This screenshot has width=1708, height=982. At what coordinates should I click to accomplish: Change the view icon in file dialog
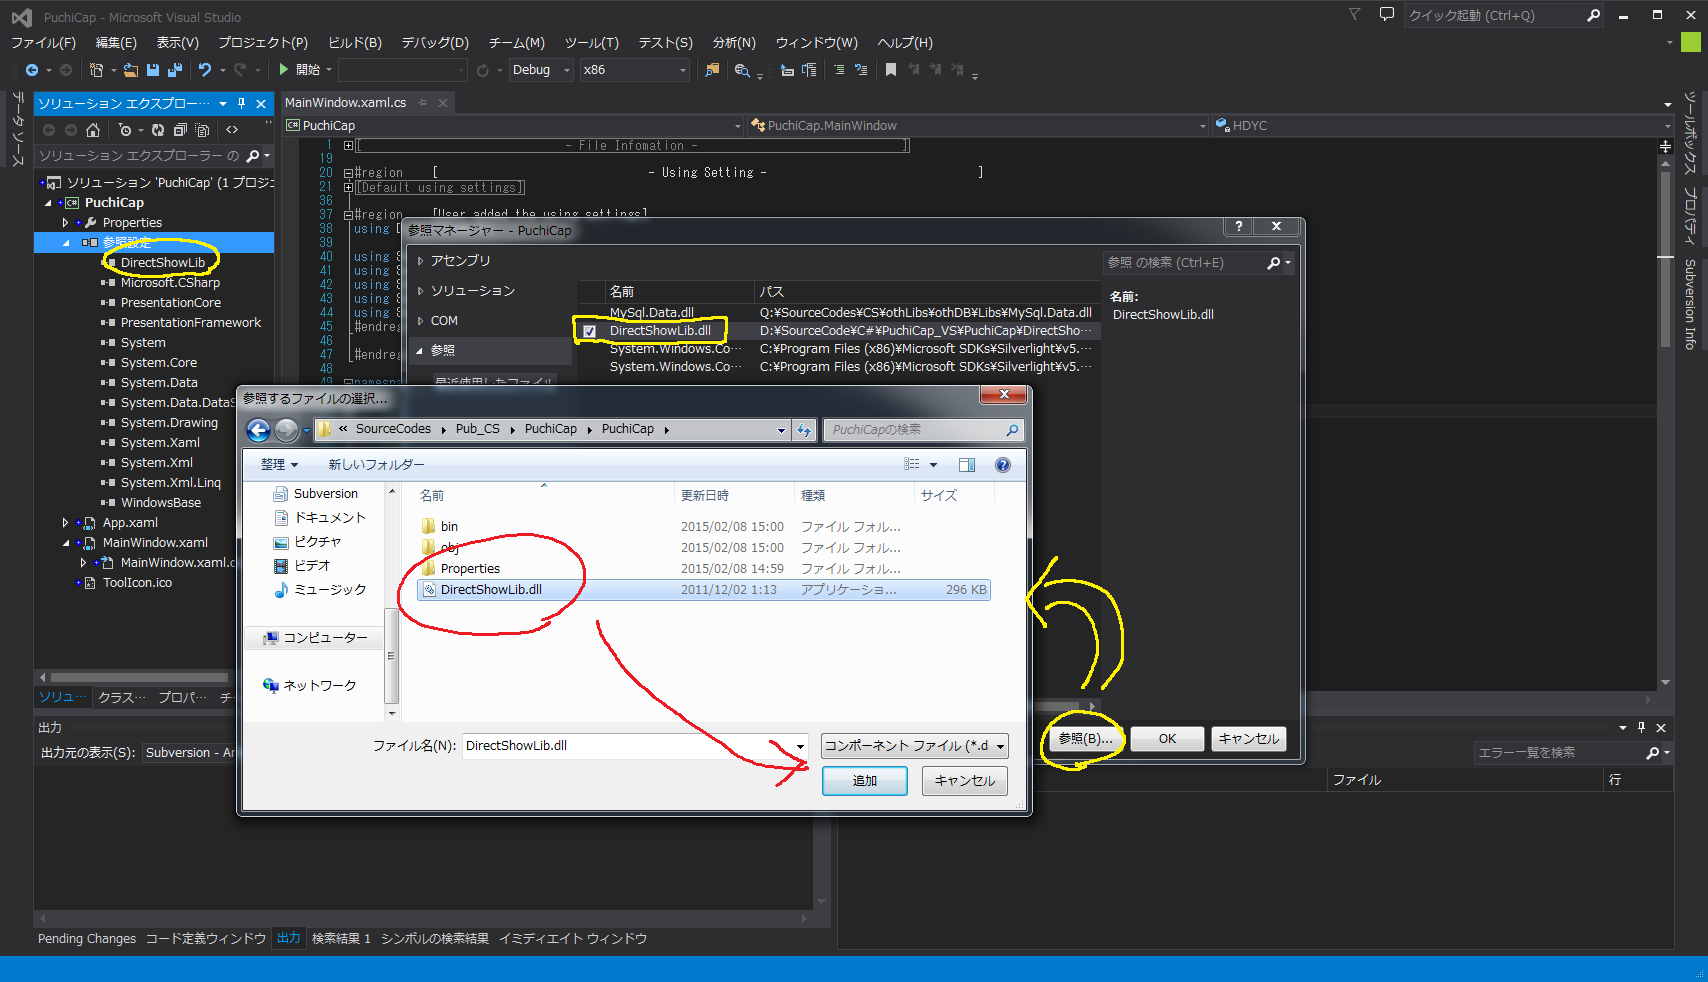click(x=911, y=465)
